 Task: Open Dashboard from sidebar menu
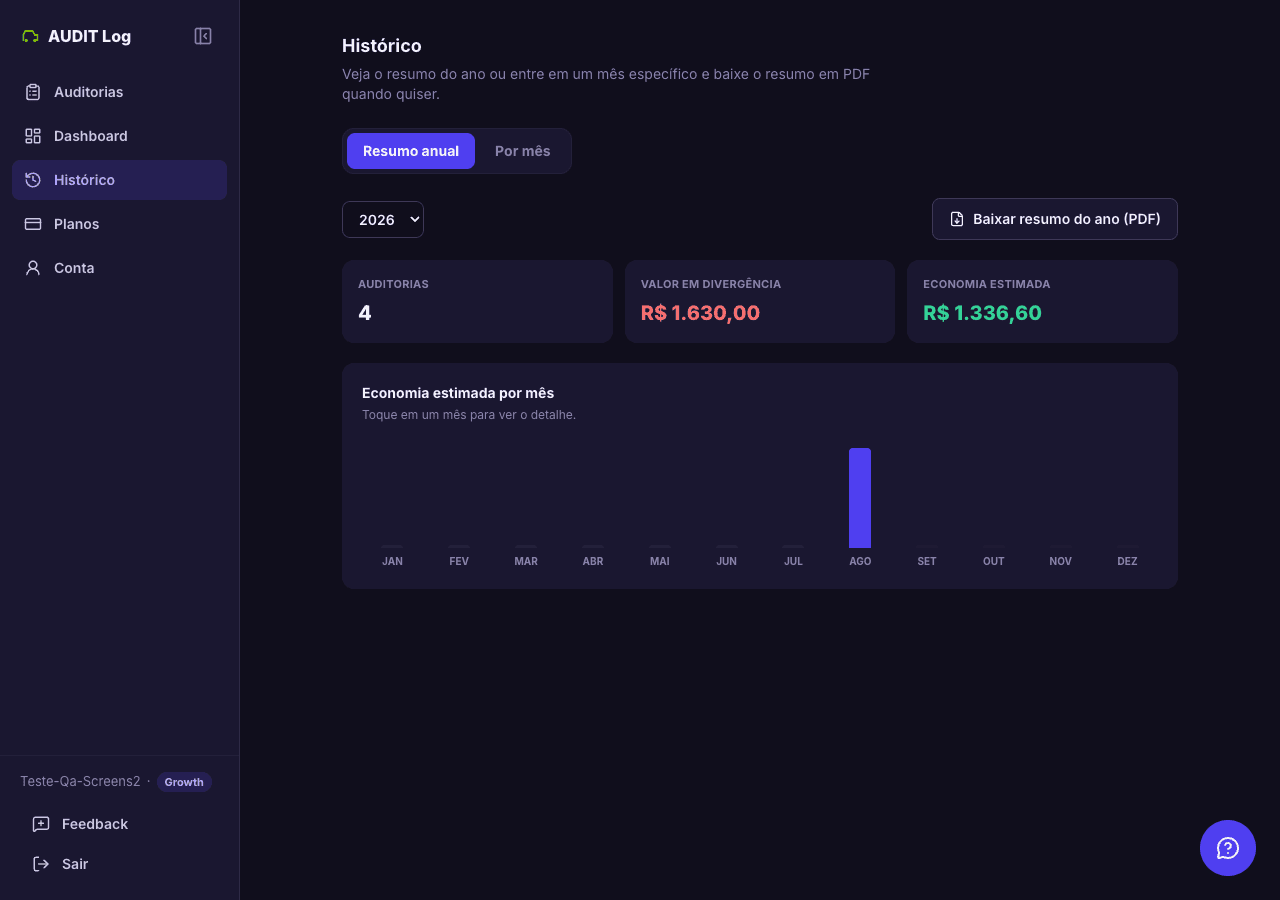(120, 136)
